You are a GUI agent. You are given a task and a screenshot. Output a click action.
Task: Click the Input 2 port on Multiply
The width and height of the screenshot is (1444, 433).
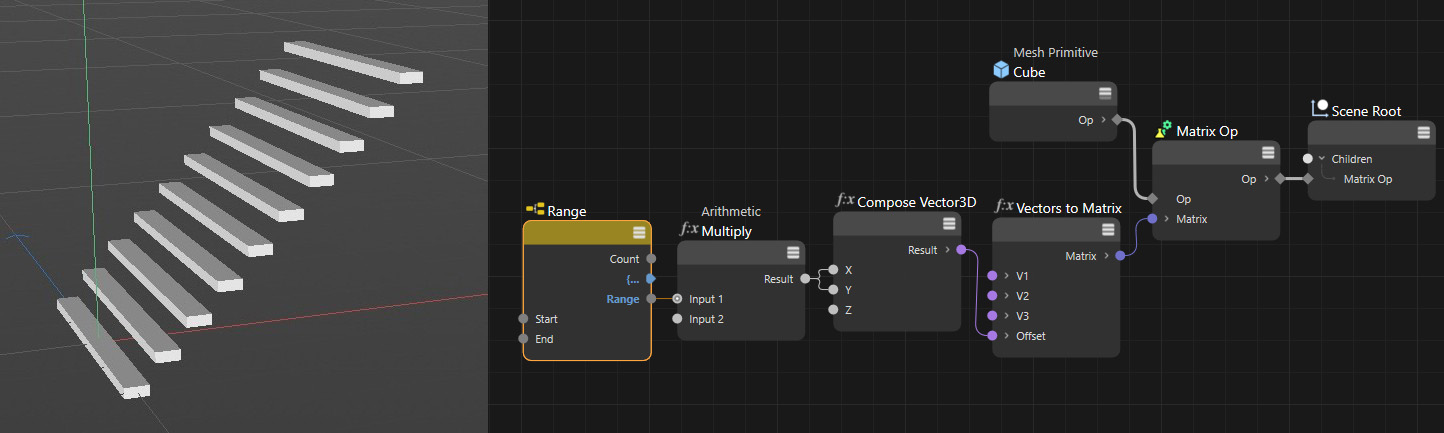pos(678,319)
